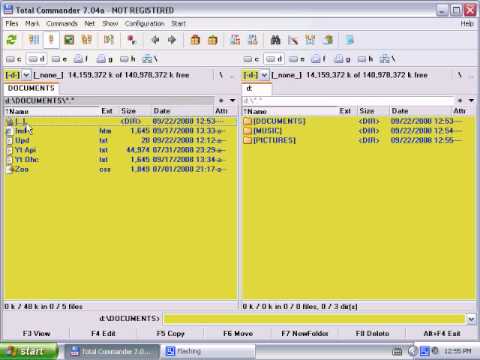This screenshot has width=480, height=360.
Task: Click the command line input field
Action: pos(315,319)
